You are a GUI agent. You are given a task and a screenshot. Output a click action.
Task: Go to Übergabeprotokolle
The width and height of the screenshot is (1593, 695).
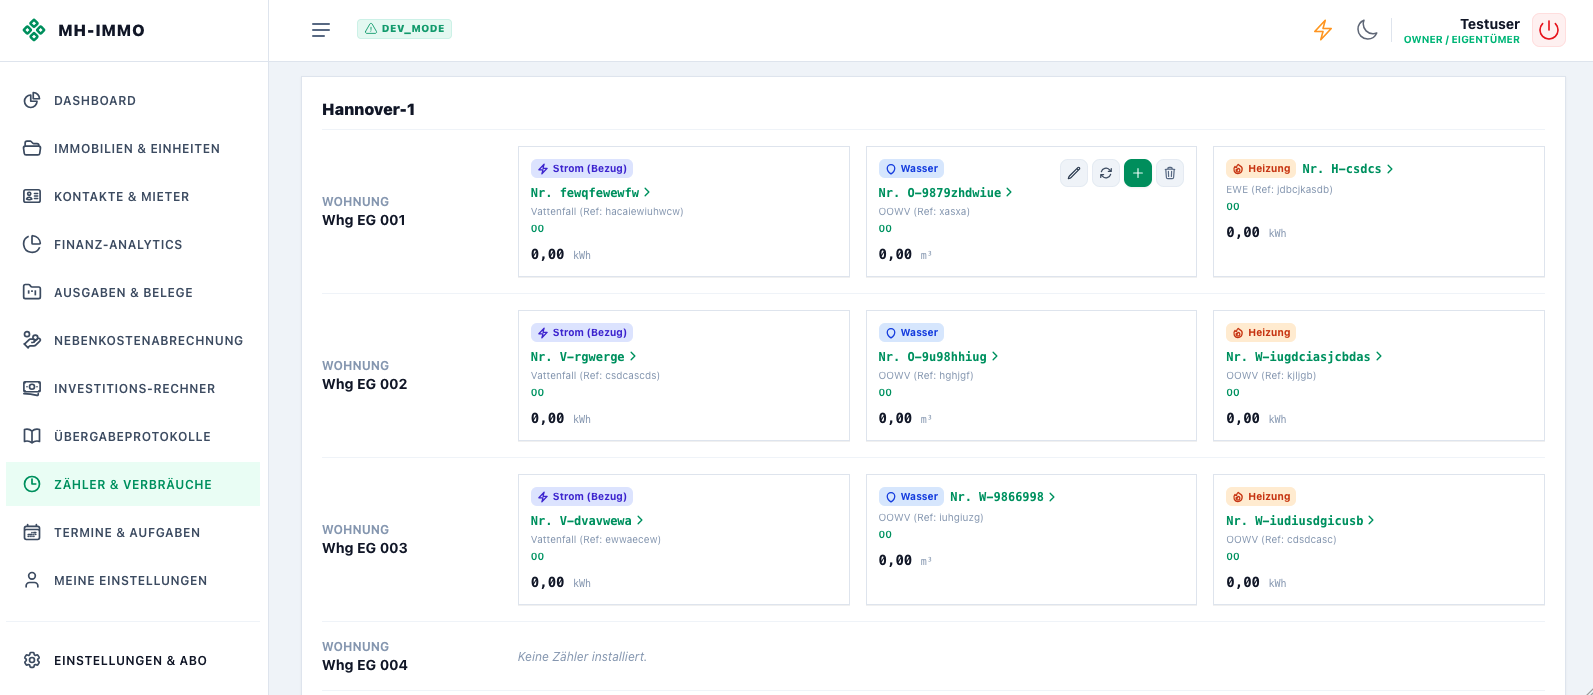[x=133, y=436]
